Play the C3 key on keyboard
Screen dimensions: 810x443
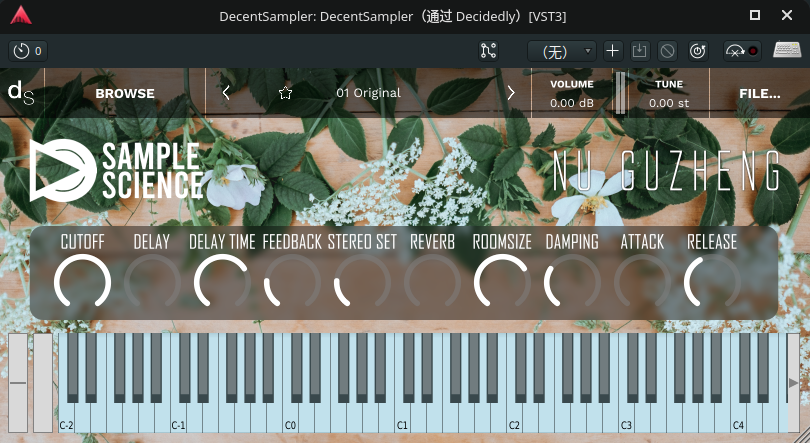pyautogui.click(x=627, y=418)
